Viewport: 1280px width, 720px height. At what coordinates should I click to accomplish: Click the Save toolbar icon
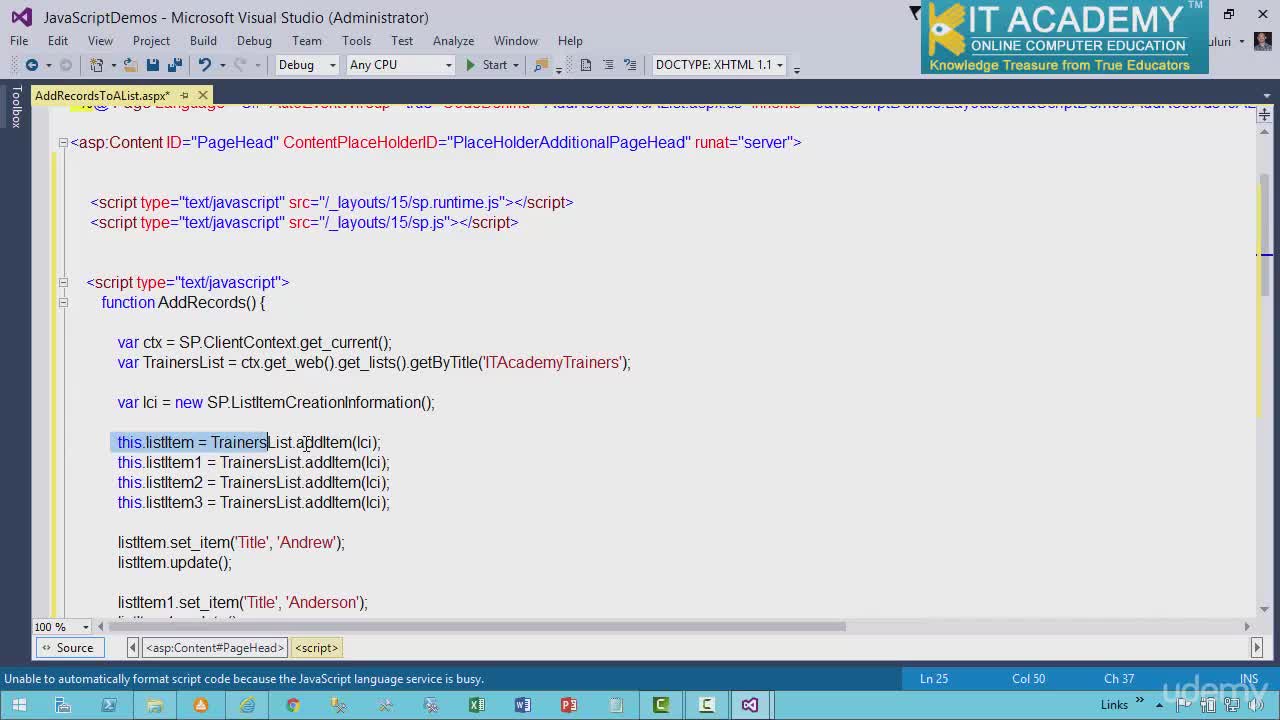pyautogui.click(x=153, y=65)
